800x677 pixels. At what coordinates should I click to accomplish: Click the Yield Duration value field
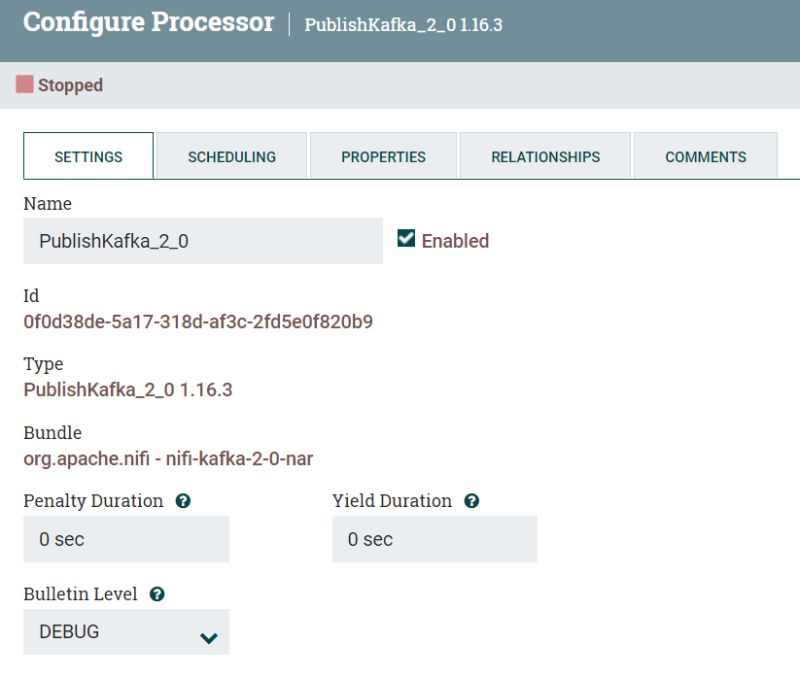coord(434,539)
